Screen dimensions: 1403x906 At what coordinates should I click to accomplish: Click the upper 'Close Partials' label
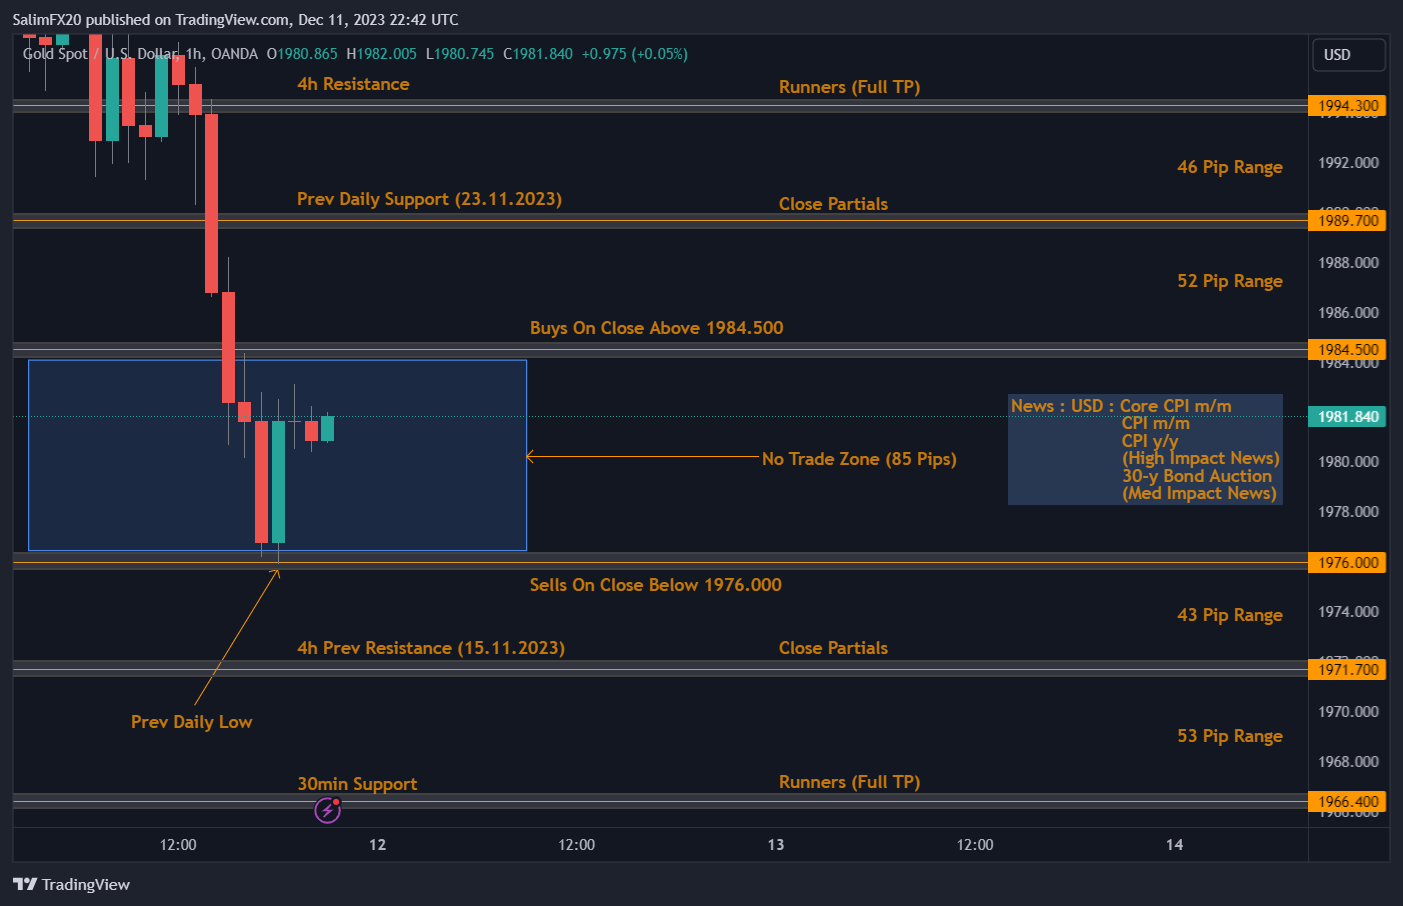pos(833,204)
